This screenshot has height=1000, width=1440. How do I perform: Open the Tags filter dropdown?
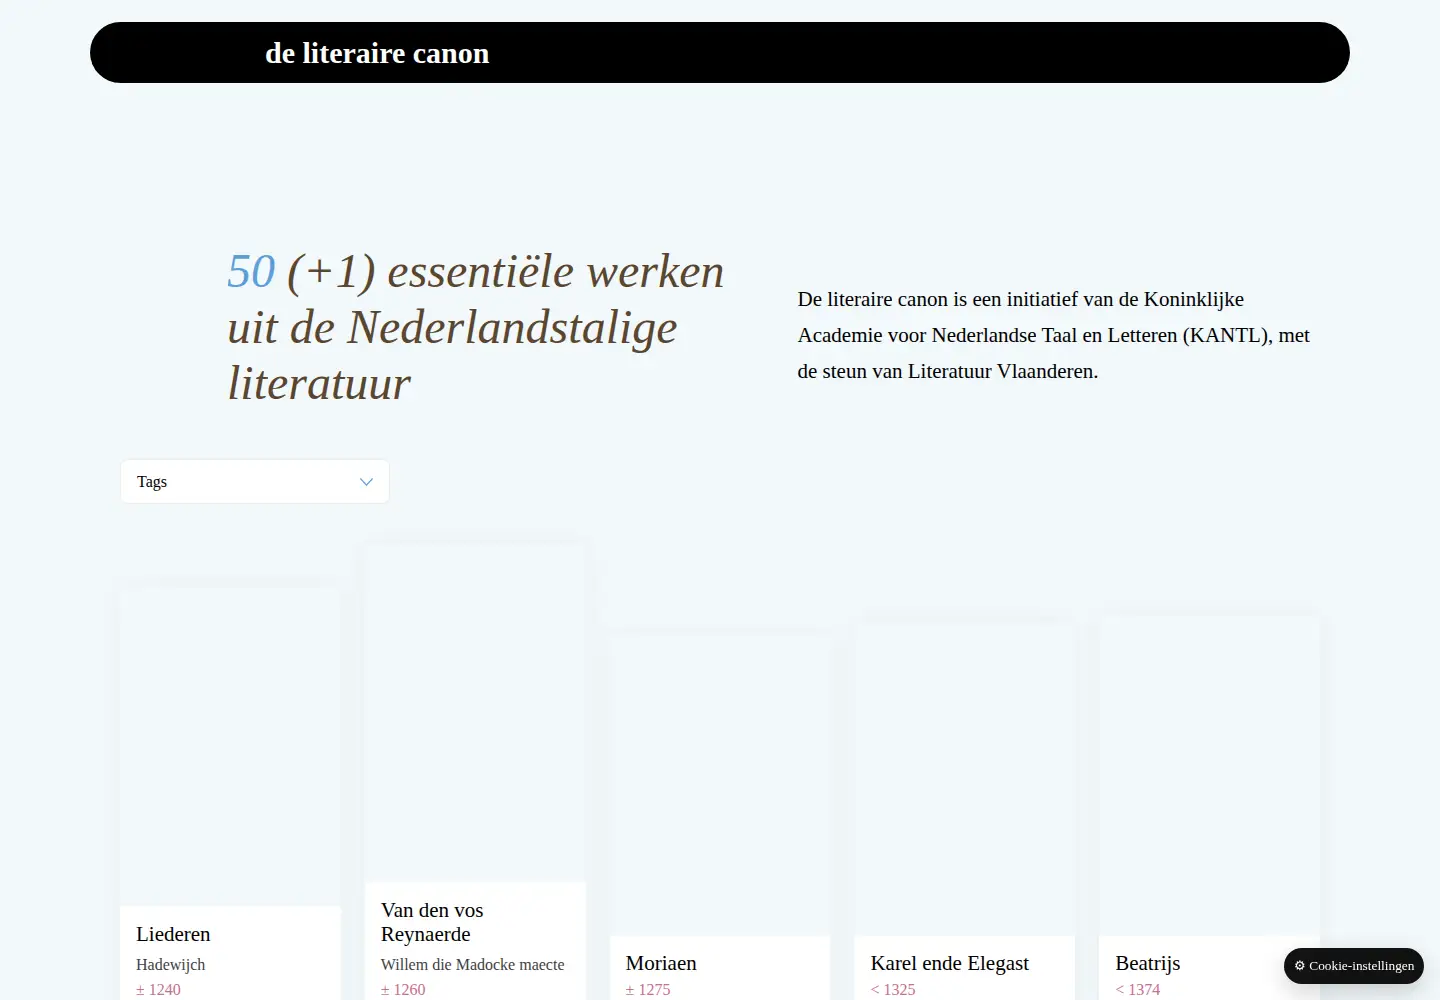pos(255,482)
